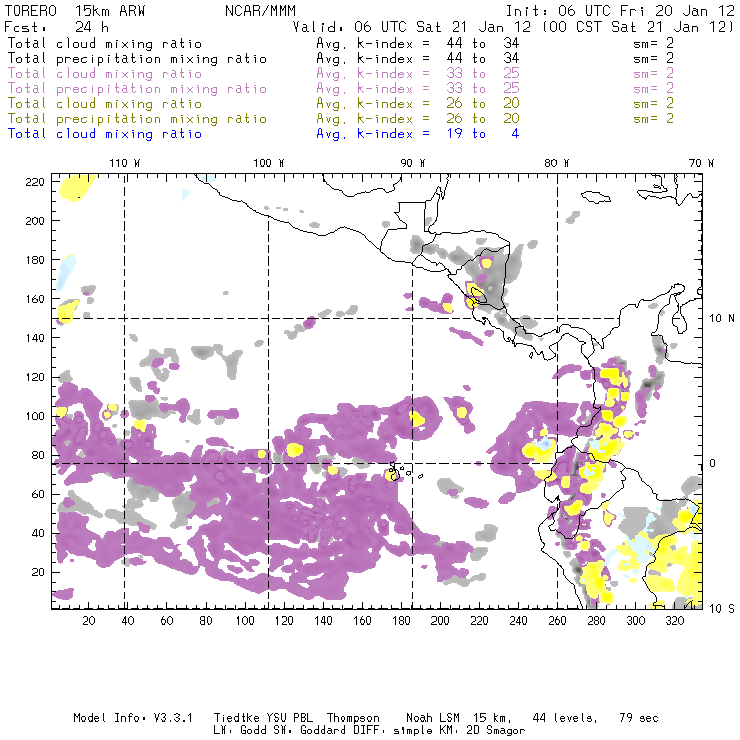Click the "100 W" longitude label
740x740 pixels.
[269, 163]
